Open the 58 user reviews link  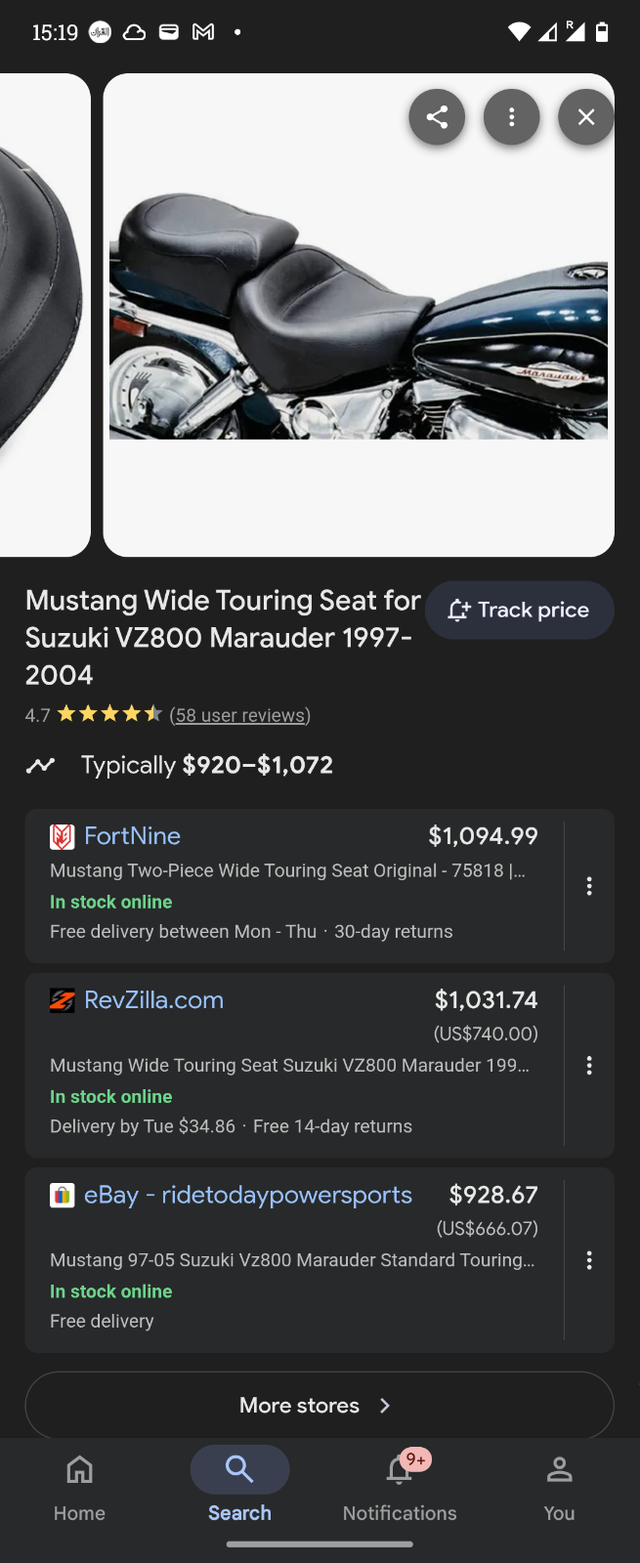[x=240, y=715]
